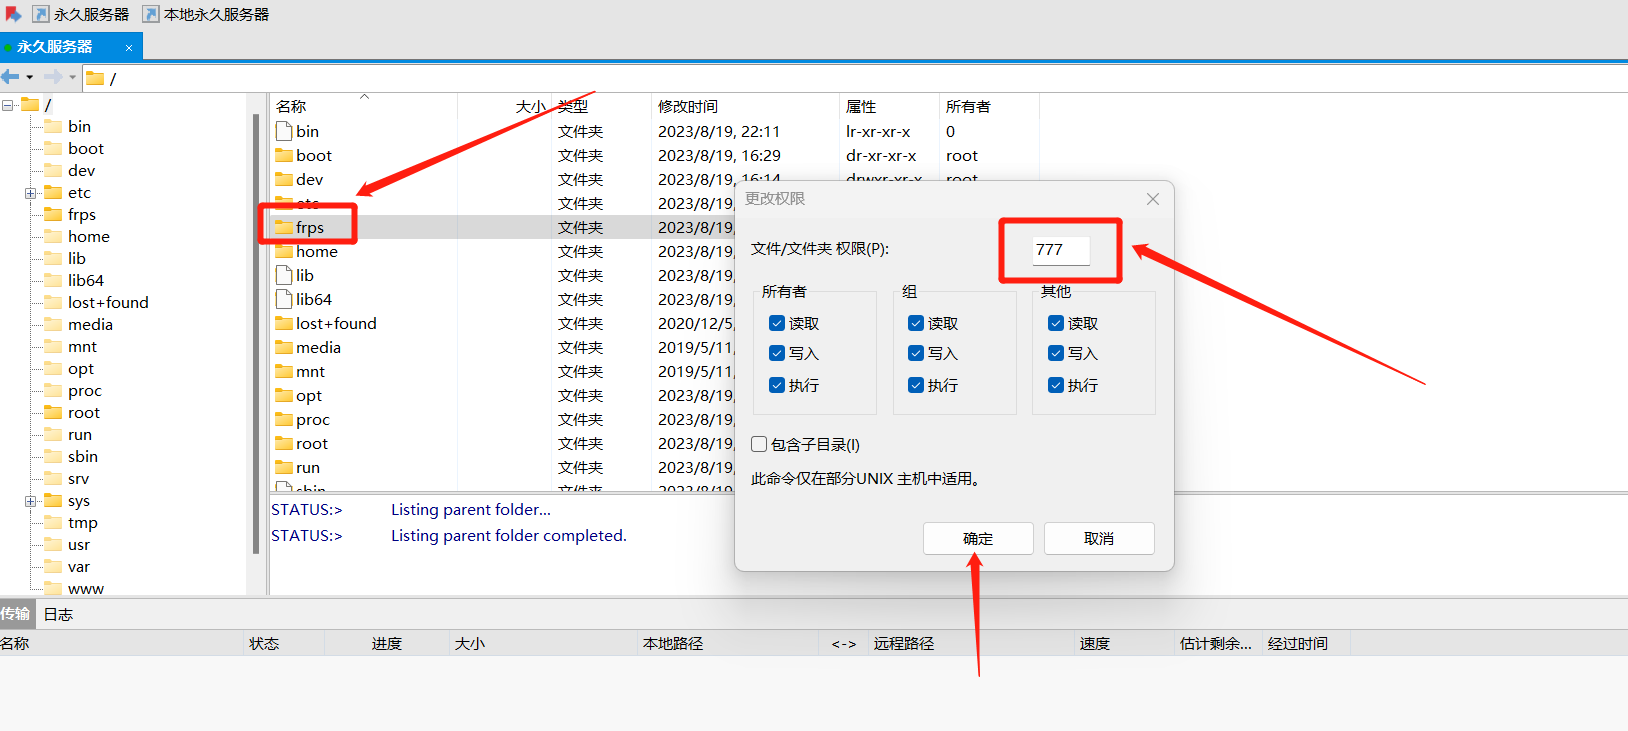Image resolution: width=1628 pixels, height=731 pixels.
Task: Click lost+found folder icon in file list
Action: pyautogui.click(x=284, y=323)
